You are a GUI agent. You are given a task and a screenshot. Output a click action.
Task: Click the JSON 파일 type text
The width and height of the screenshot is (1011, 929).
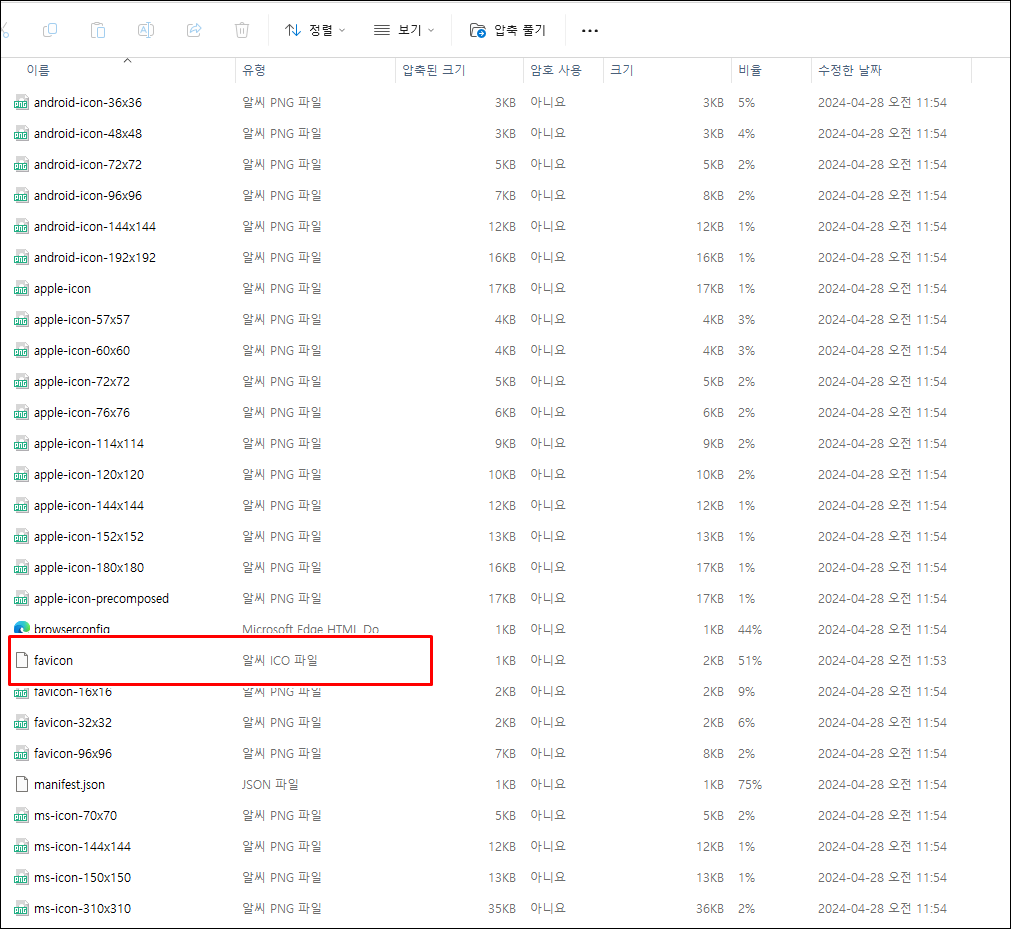coord(270,785)
